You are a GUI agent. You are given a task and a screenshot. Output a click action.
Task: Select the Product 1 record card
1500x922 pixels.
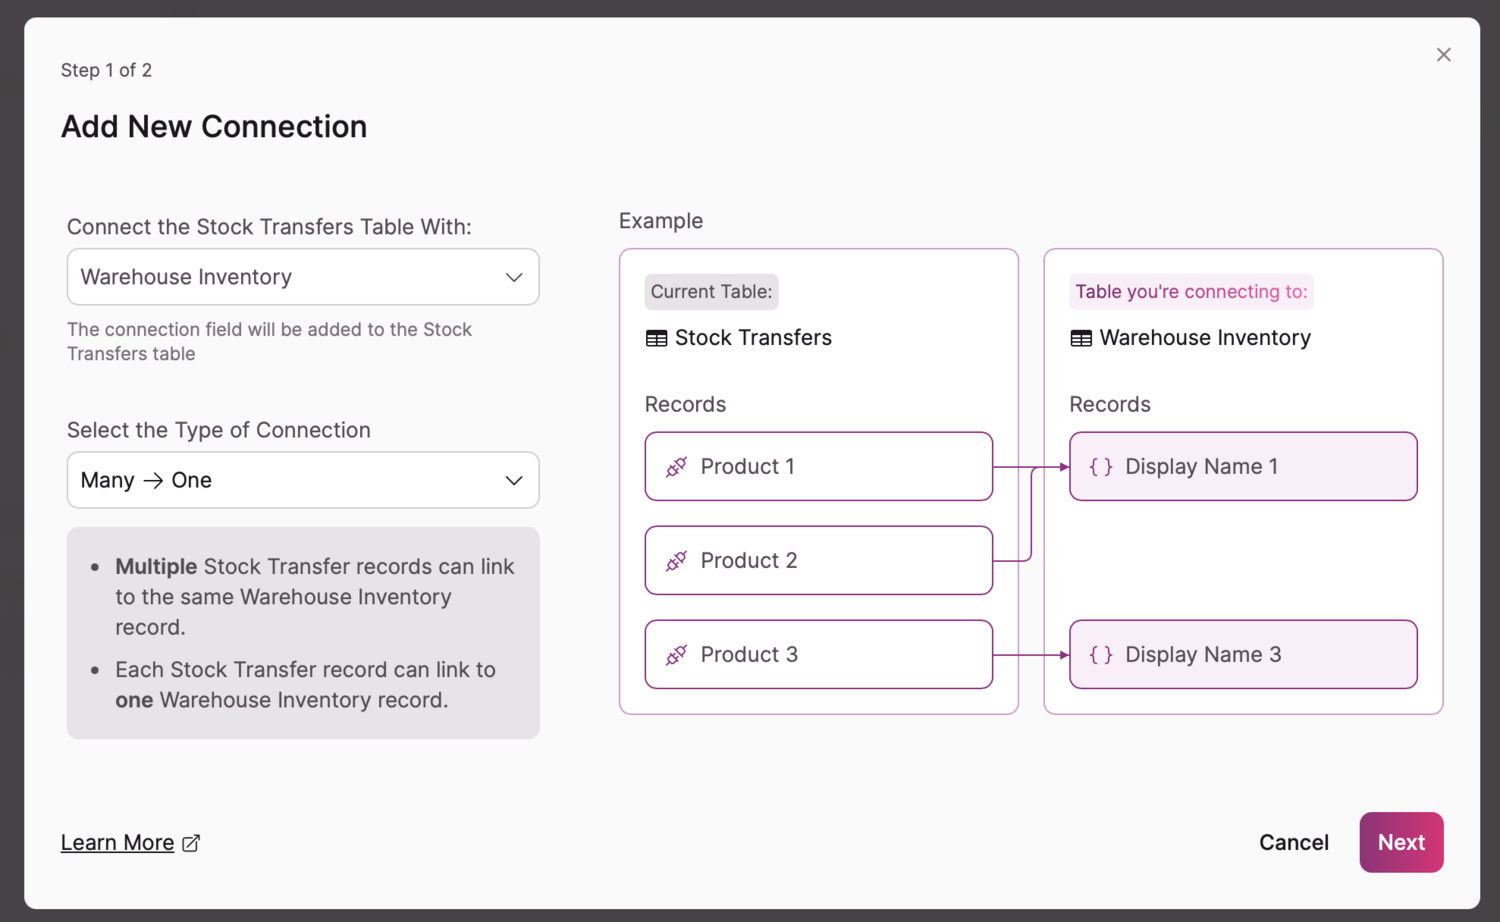818,467
